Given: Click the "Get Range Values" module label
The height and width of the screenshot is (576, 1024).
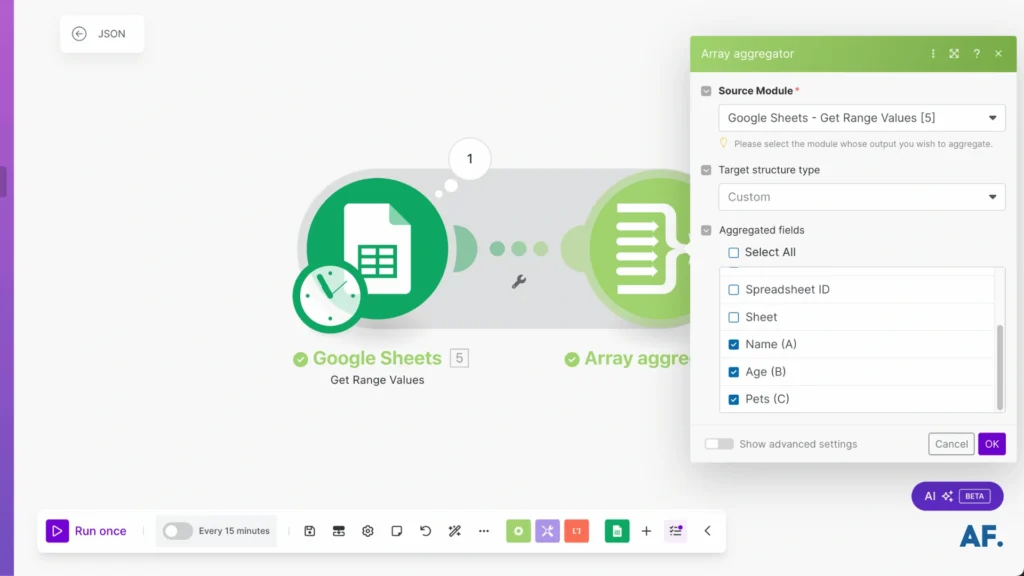Looking at the screenshot, I should [x=377, y=380].
